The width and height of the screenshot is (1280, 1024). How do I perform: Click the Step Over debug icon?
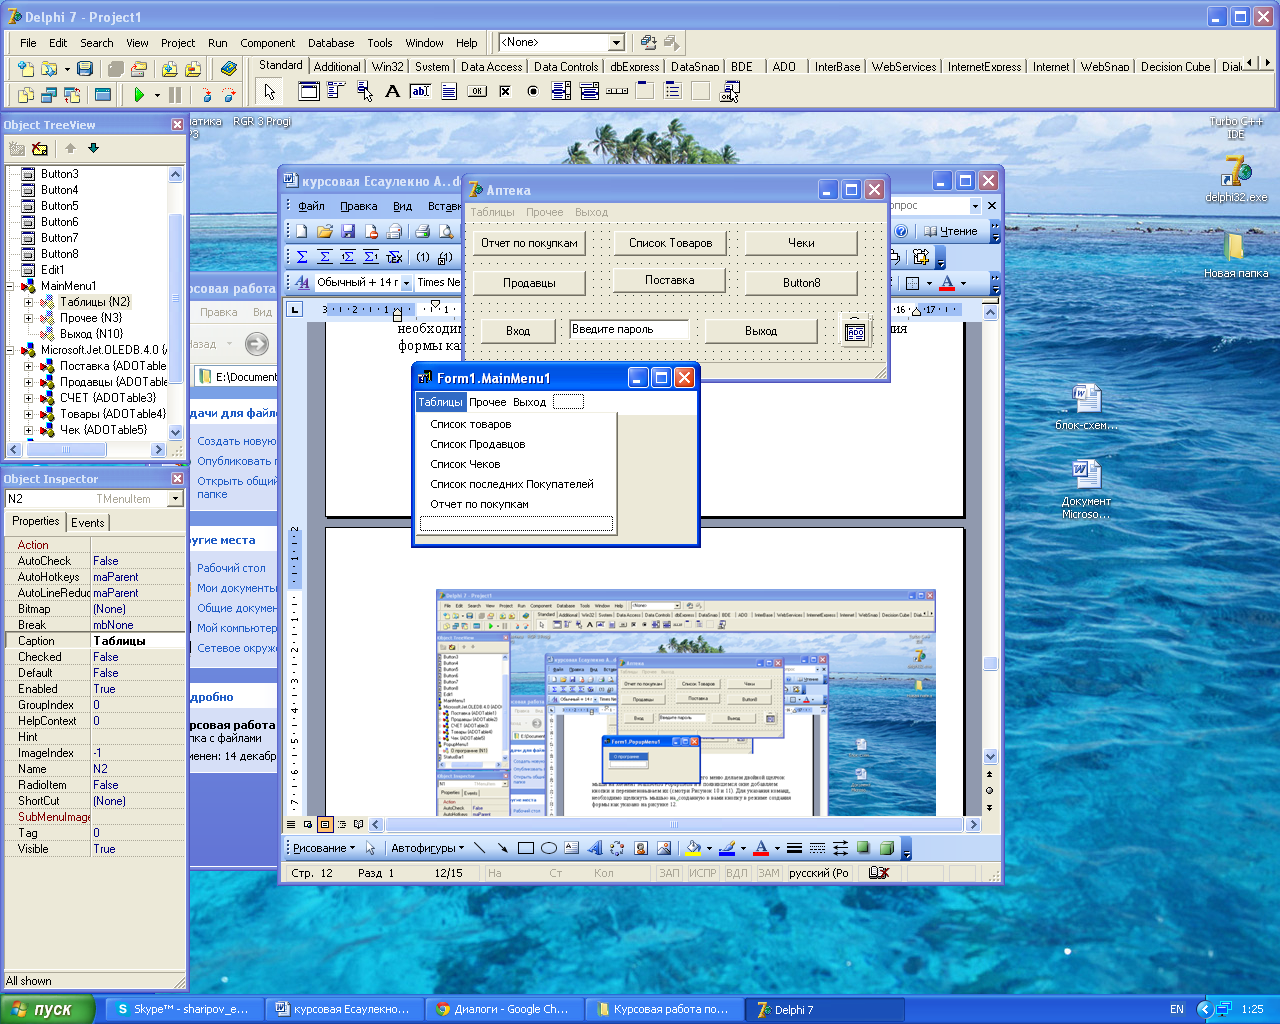229,94
